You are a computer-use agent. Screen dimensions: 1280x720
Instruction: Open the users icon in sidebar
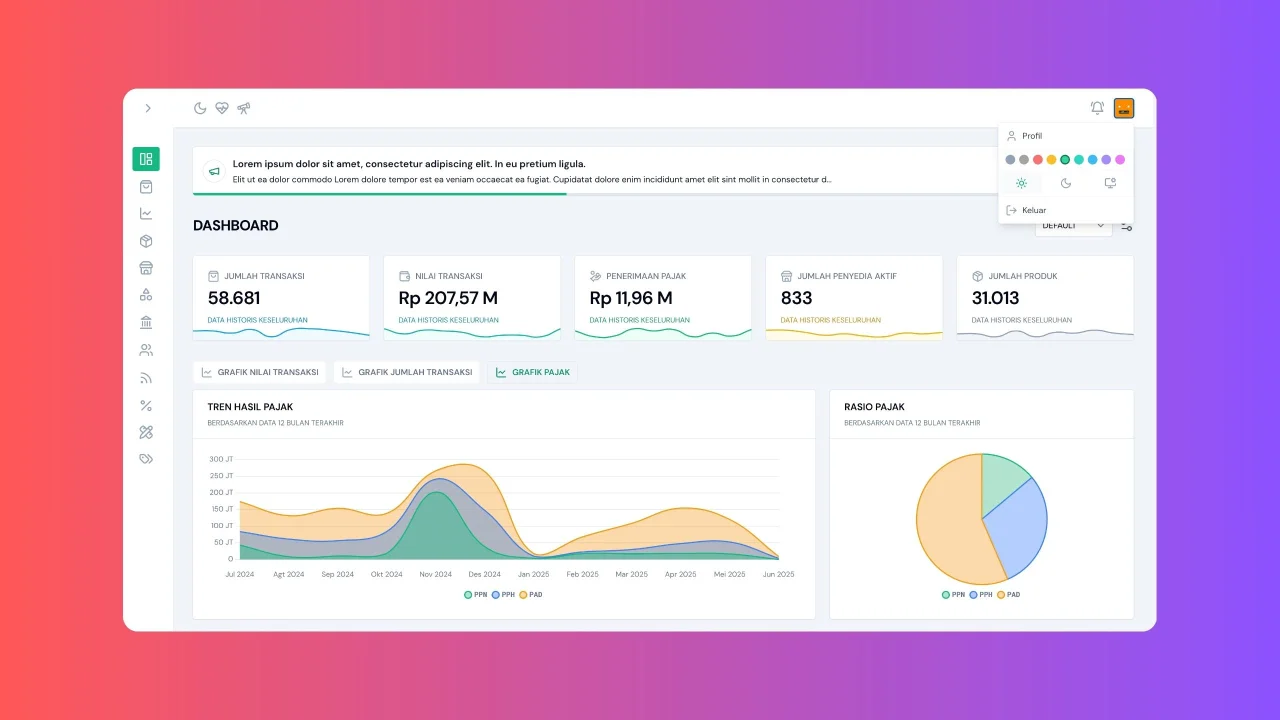tap(146, 350)
